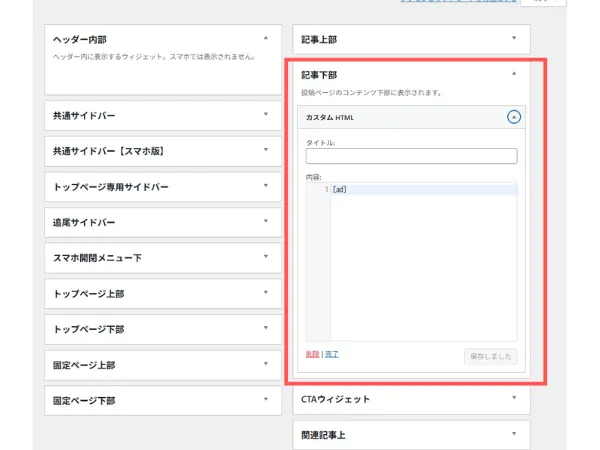The image size is (600, 450).
Task: Collapse the カスタム HTML widget with circled arrow
Action: pos(514,117)
